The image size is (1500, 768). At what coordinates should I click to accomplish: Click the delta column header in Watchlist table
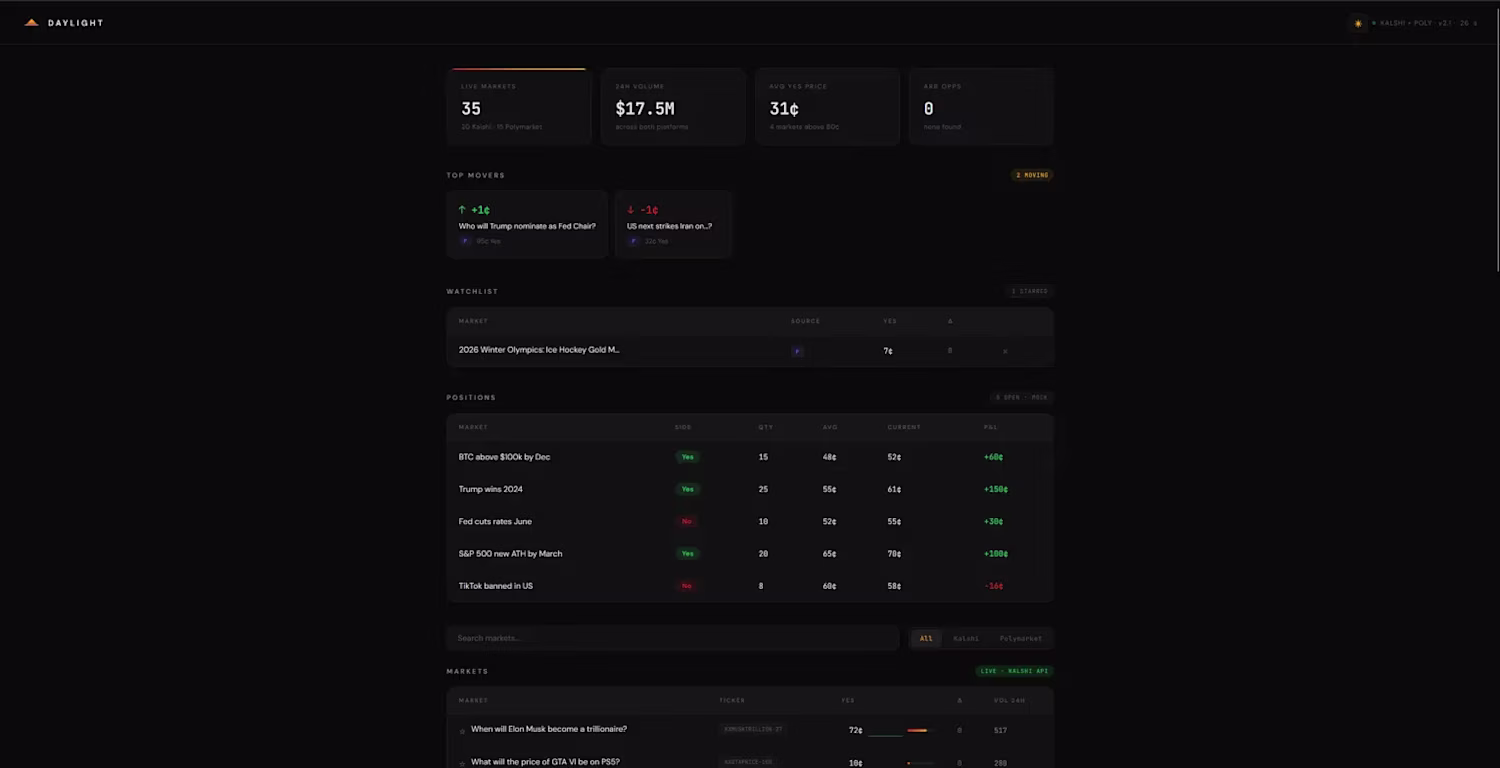point(950,321)
